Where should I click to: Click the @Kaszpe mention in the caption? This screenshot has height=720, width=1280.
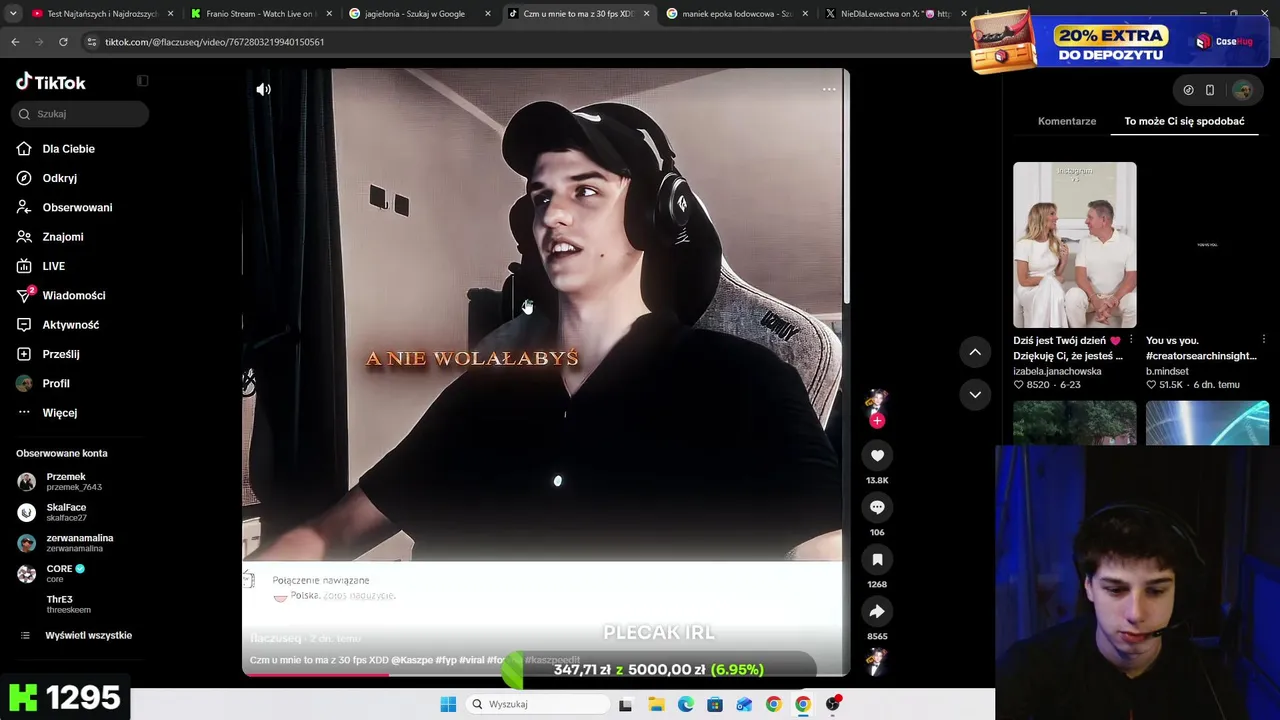pyautogui.click(x=410, y=661)
